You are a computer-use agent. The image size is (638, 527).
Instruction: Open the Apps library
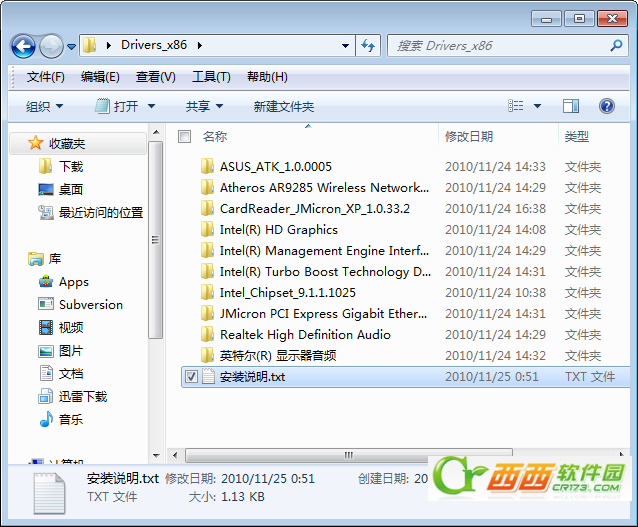click(74, 282)
